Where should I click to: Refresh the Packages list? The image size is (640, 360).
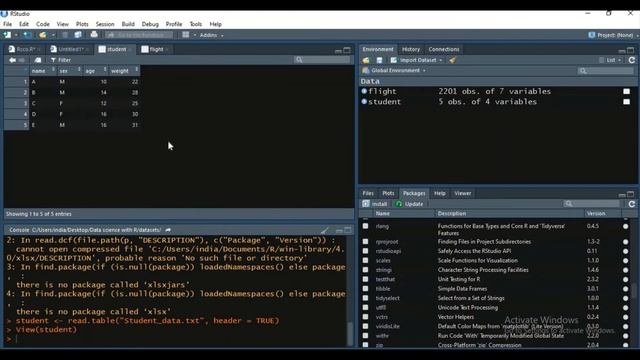(x=632, y=204)
